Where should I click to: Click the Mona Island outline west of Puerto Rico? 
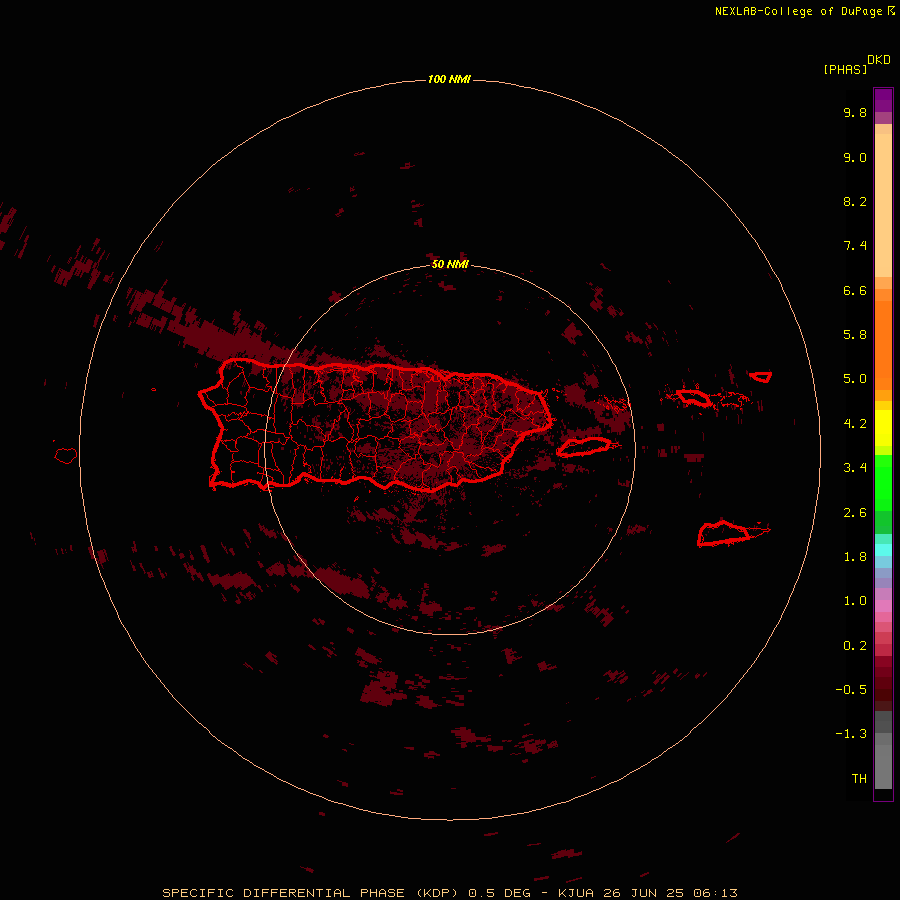[x=66, y=456]
